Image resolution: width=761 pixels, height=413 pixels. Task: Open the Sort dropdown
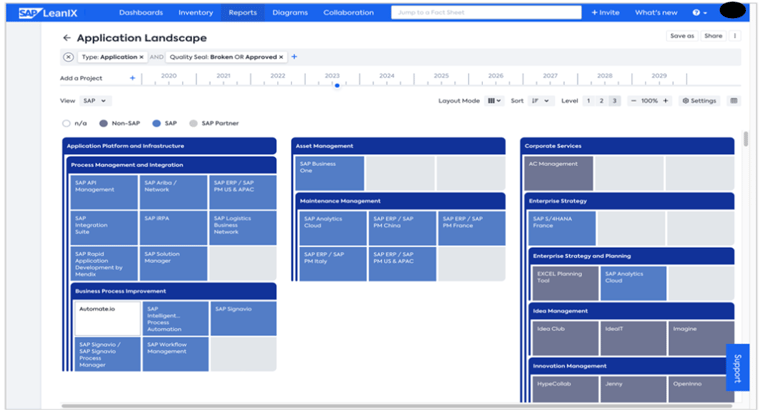(x=540, y=101)
